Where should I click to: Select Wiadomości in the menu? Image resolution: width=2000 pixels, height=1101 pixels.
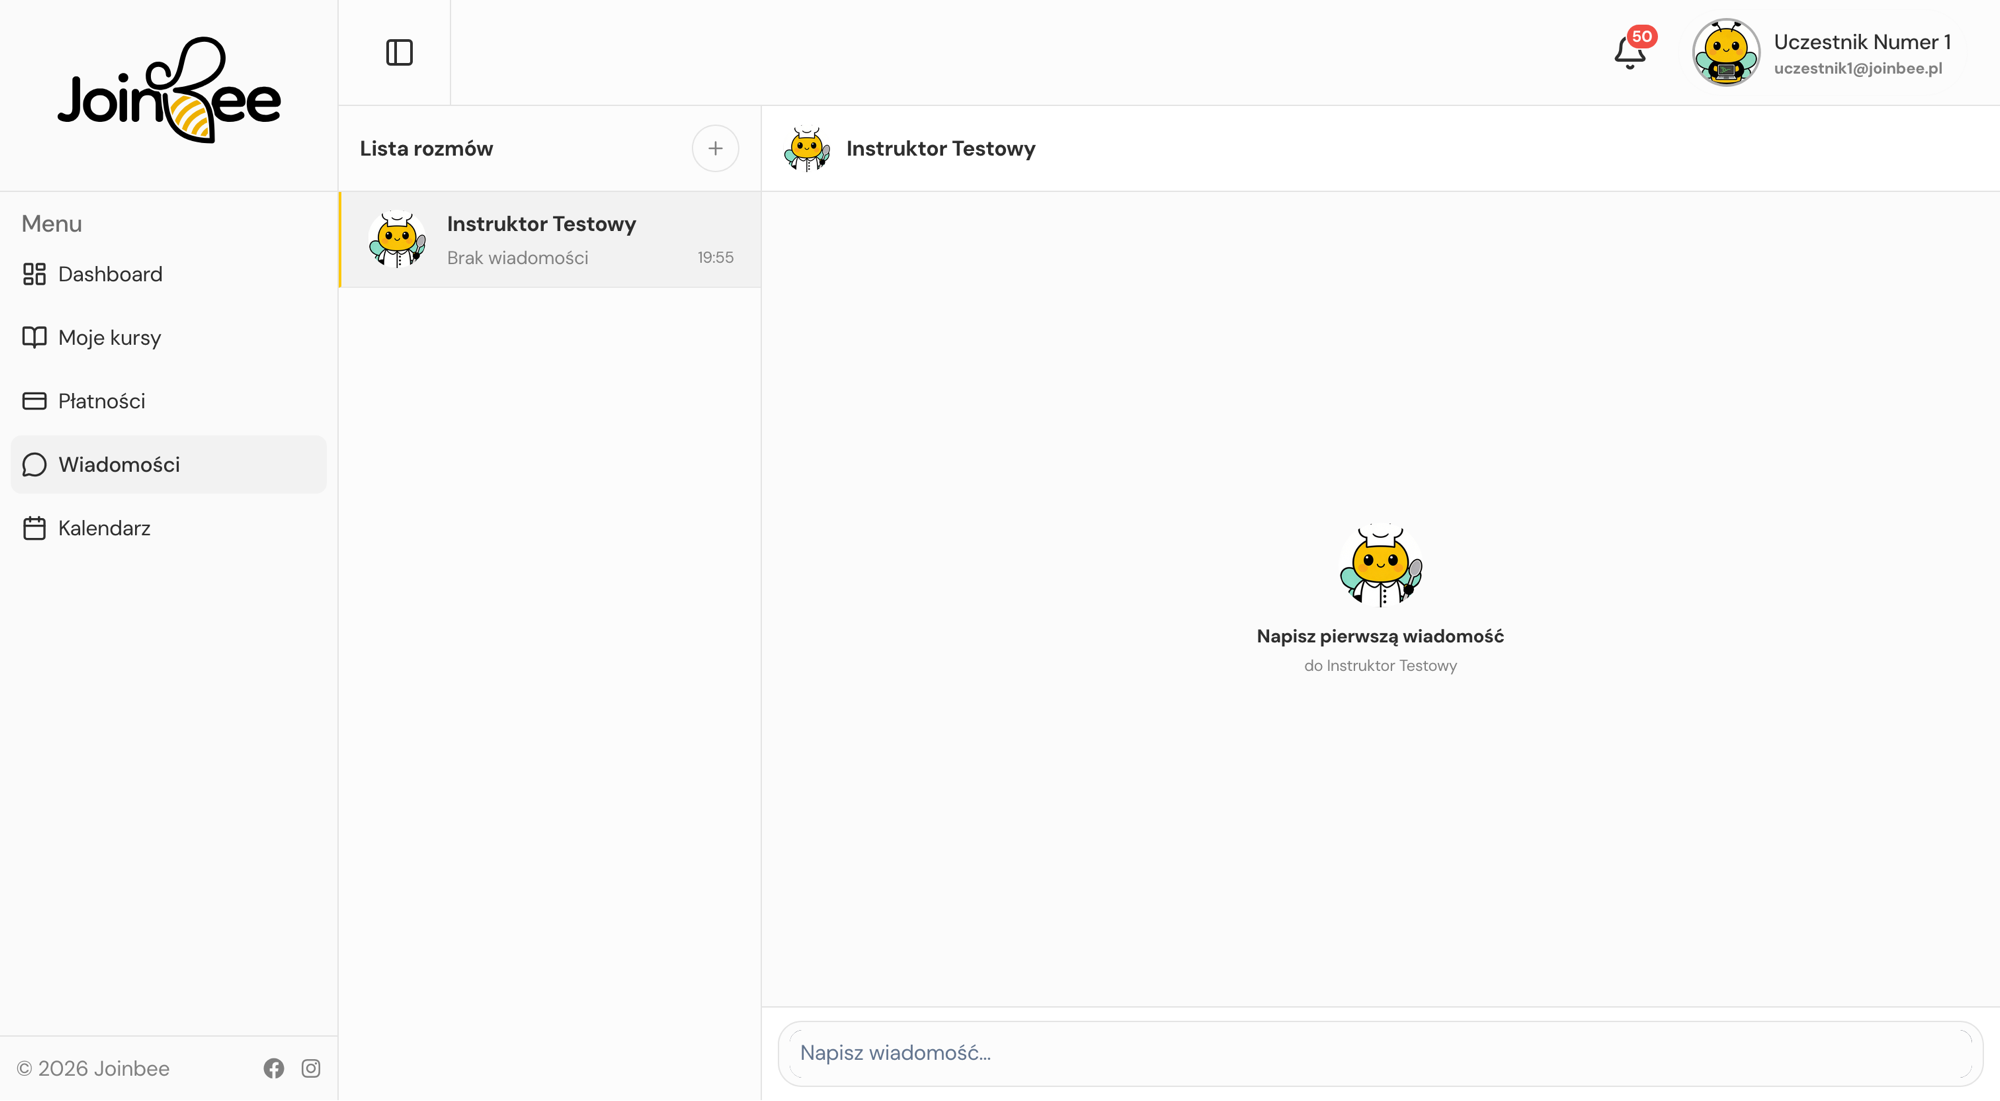click(168, 464)
